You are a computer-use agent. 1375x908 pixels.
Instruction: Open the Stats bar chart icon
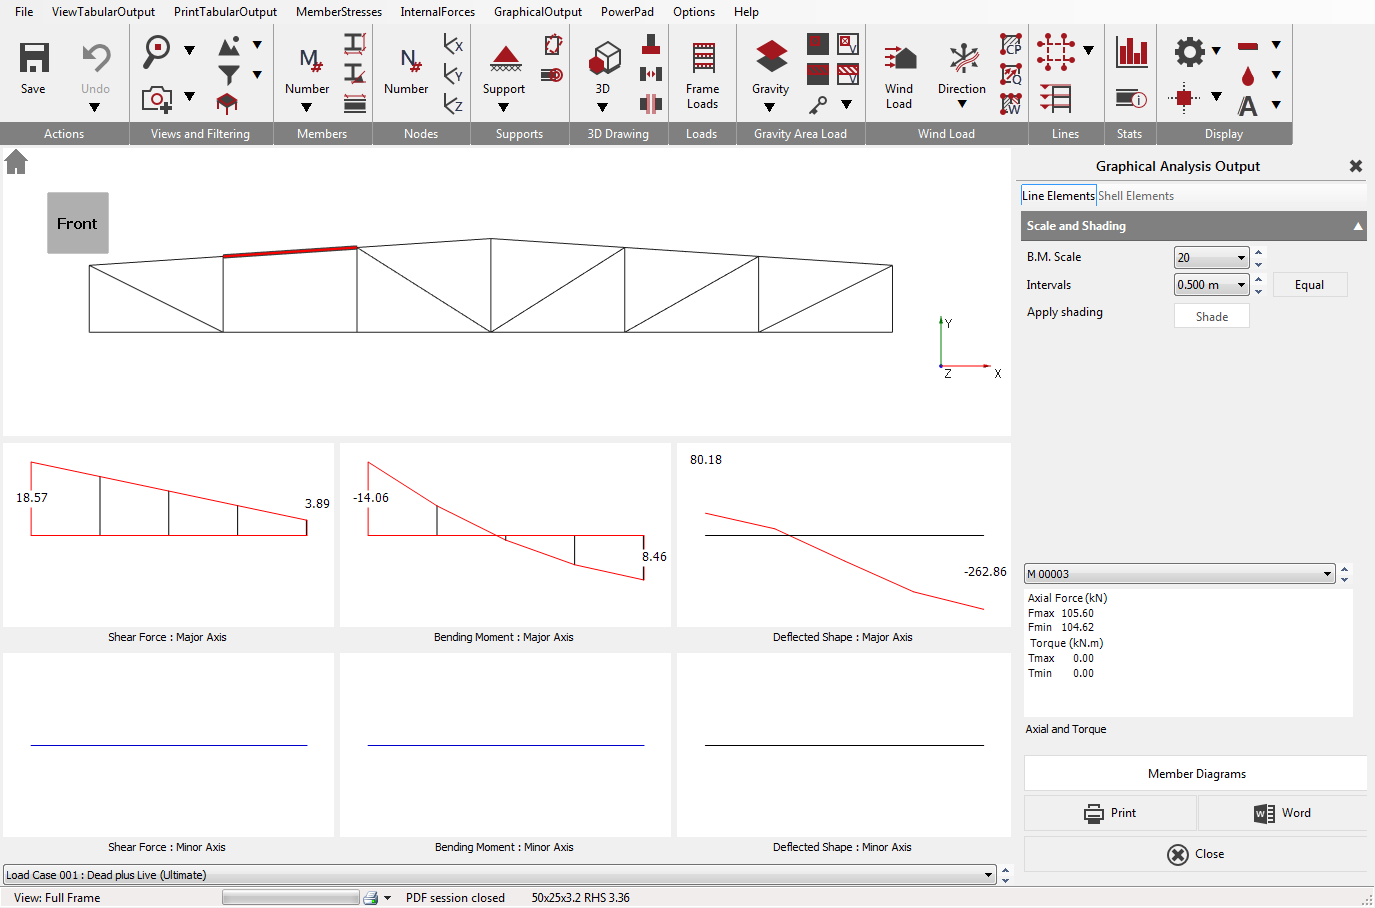(1131, 53)
